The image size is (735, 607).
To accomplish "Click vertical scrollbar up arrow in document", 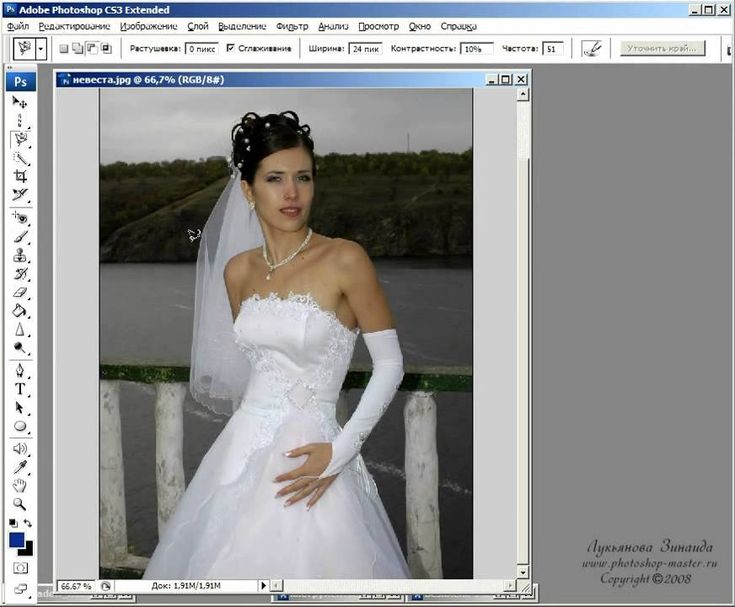I will [523, 95].
